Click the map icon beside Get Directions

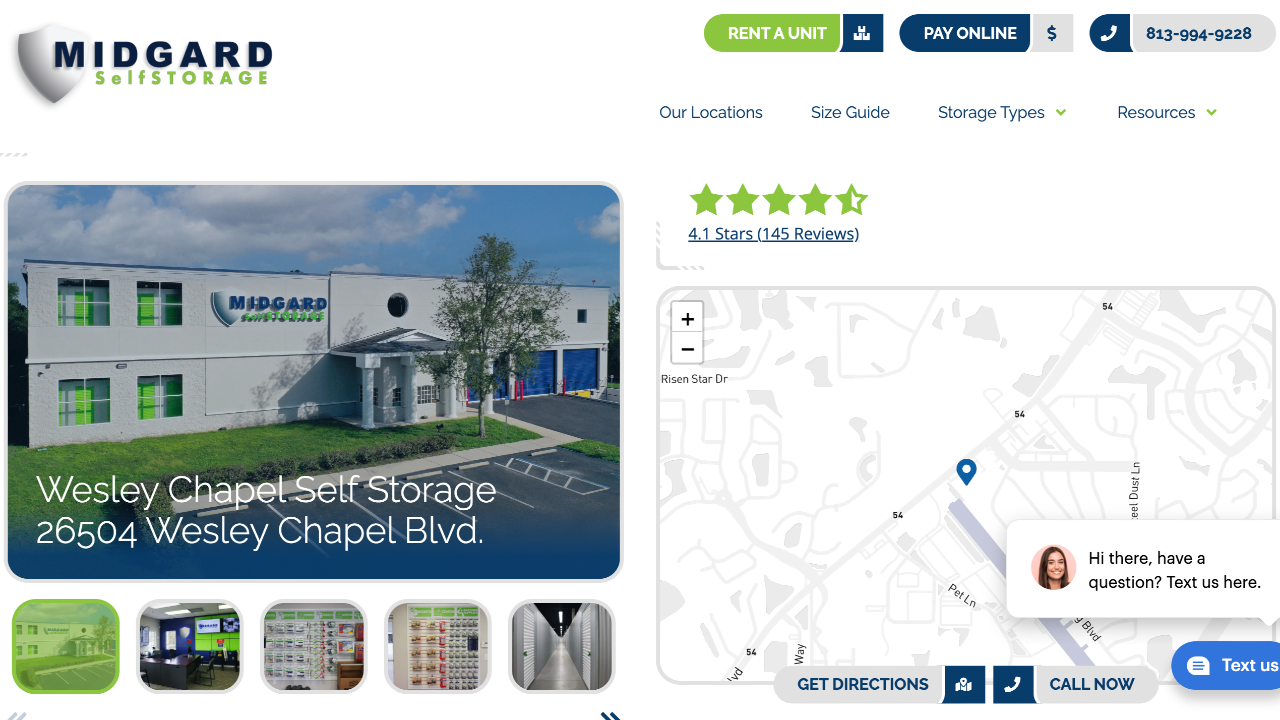964,685
